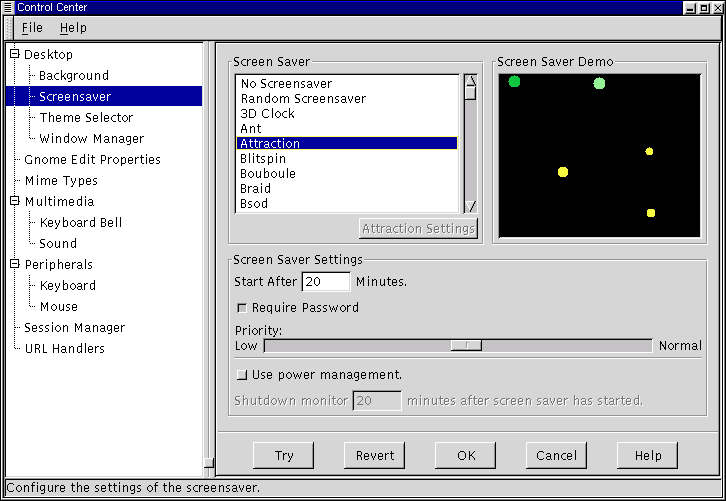Collapse the Multimedia tree node
The height and width of the screenshot is (501, 726).
click(x=14, y=201)
